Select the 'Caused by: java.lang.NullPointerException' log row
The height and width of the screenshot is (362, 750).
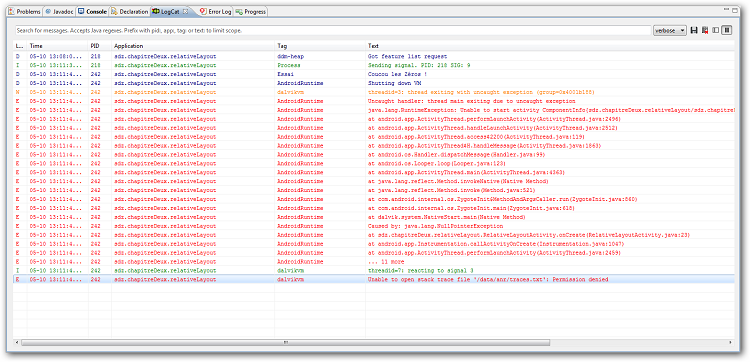[374, 226]
